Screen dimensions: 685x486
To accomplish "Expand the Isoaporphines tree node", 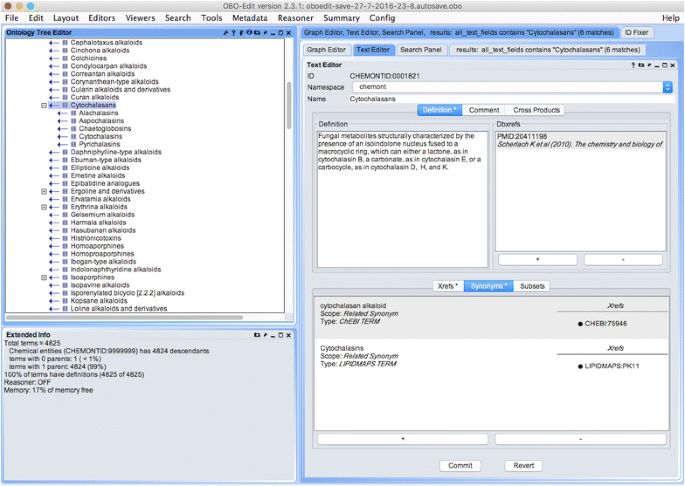I will [44, 277].
